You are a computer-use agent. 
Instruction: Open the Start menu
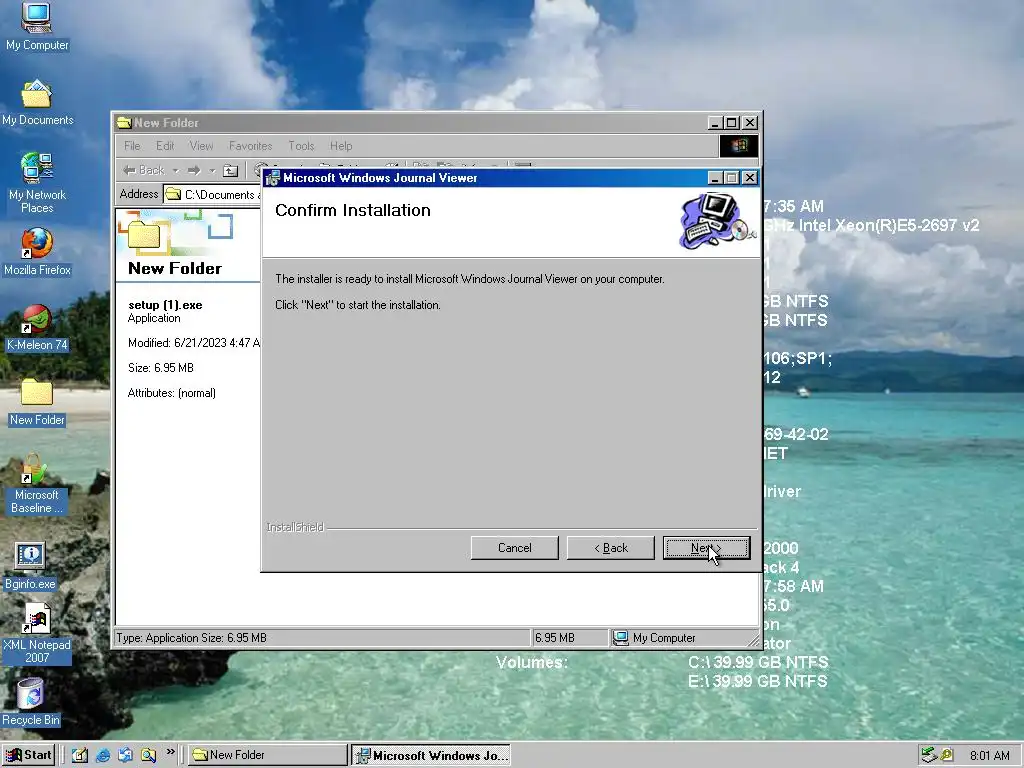[x=28, y=755]
